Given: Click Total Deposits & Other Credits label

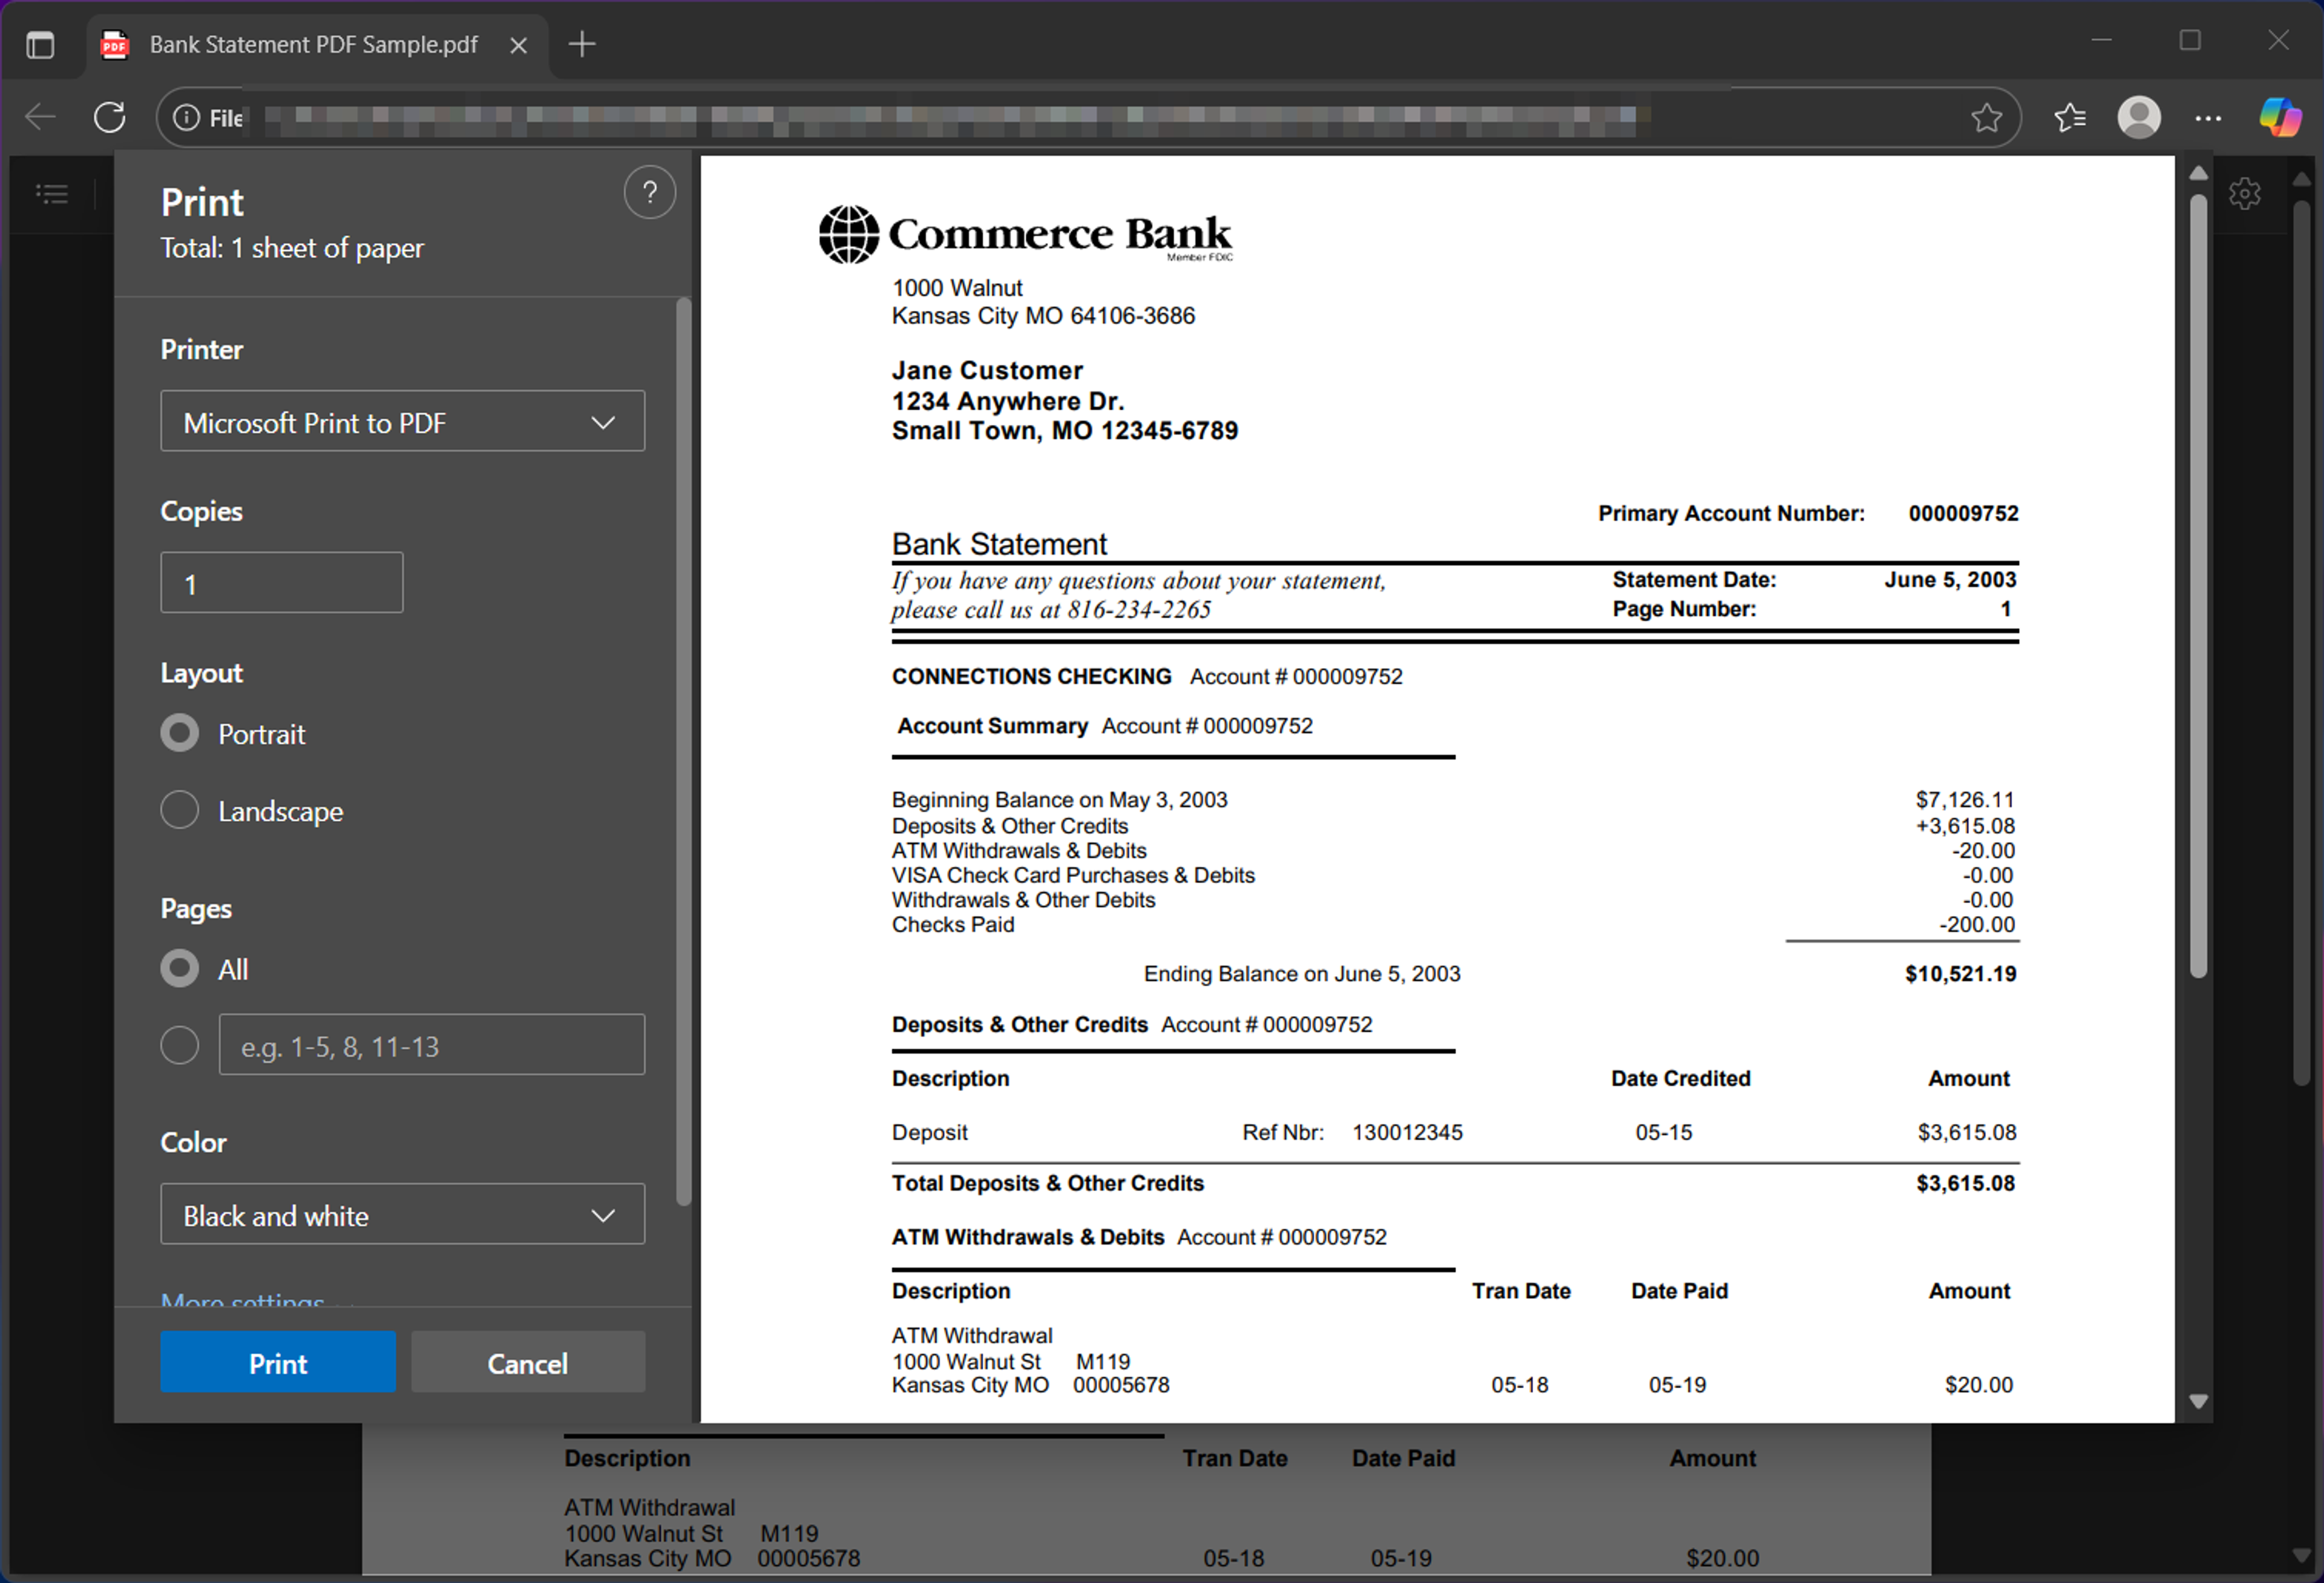Looking at the screenshot, I should click(1048, 1183).
